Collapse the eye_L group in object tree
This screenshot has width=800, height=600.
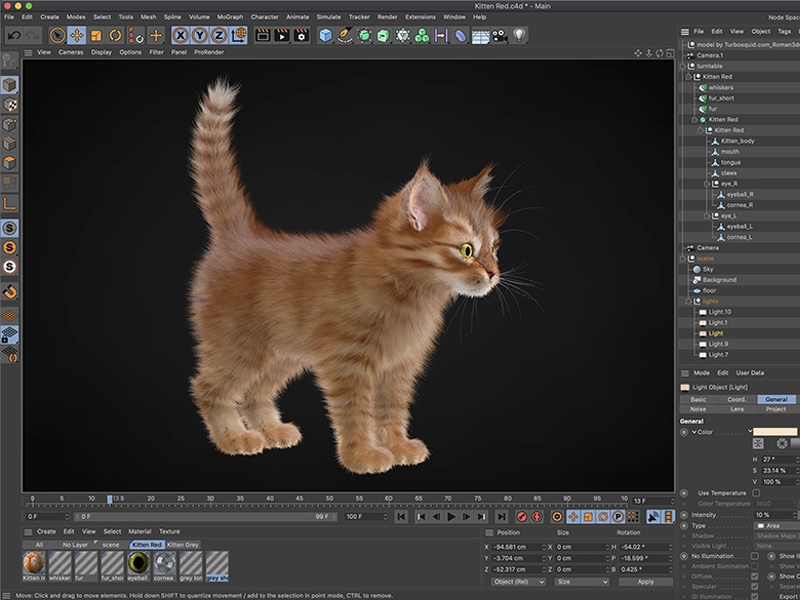(707, 216)
